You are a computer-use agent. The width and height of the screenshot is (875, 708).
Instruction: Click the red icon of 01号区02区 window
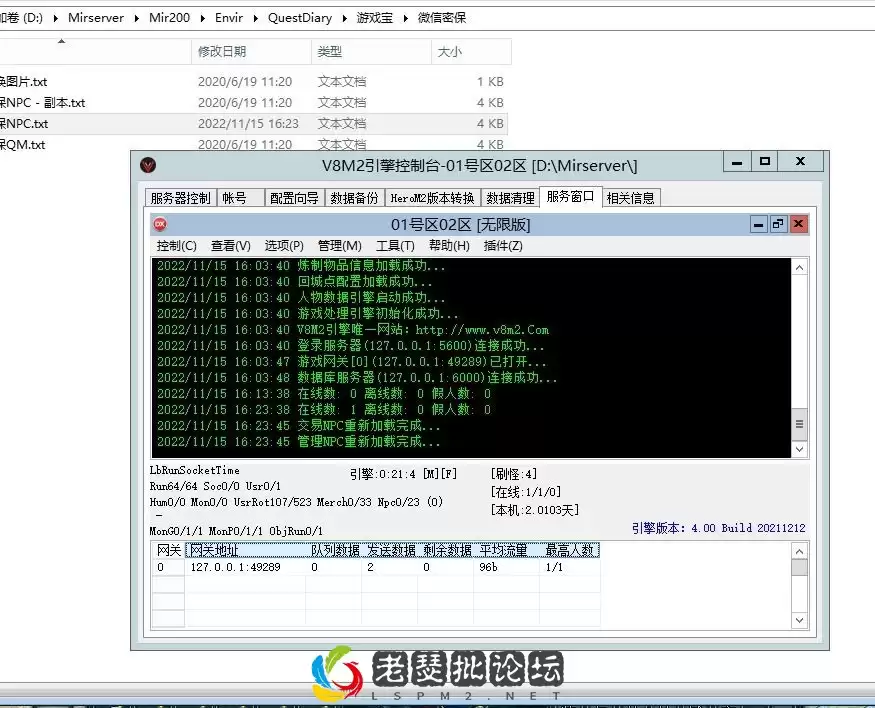click(160, 224)
